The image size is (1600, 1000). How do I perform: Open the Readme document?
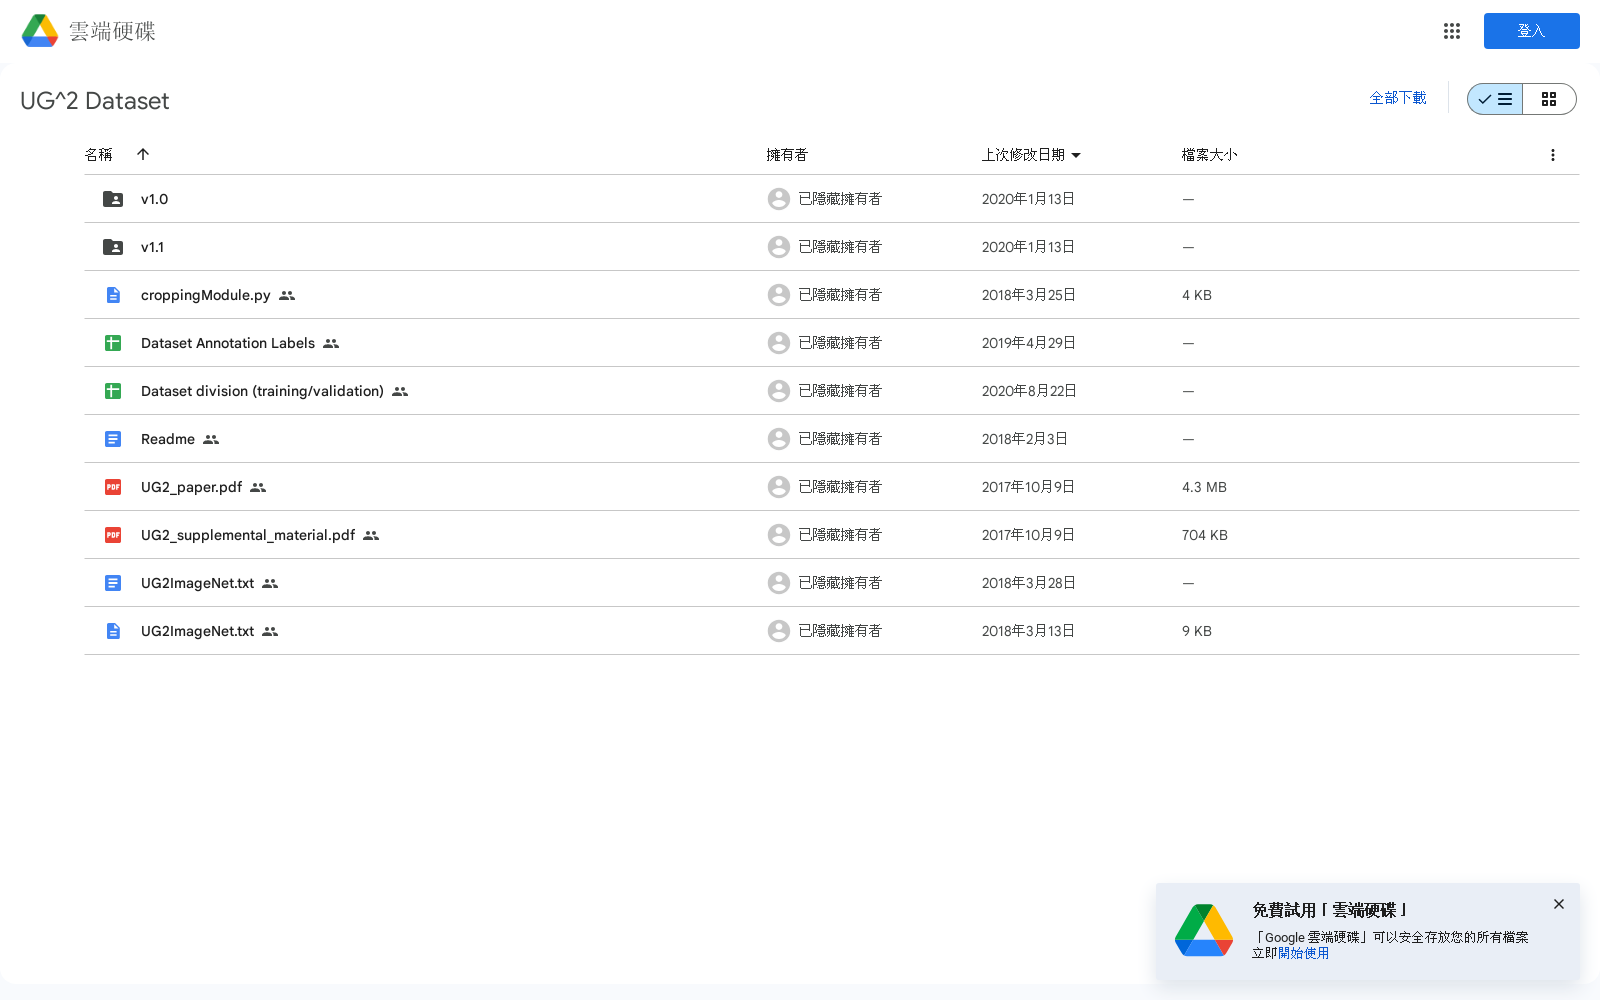pos(168,439)
